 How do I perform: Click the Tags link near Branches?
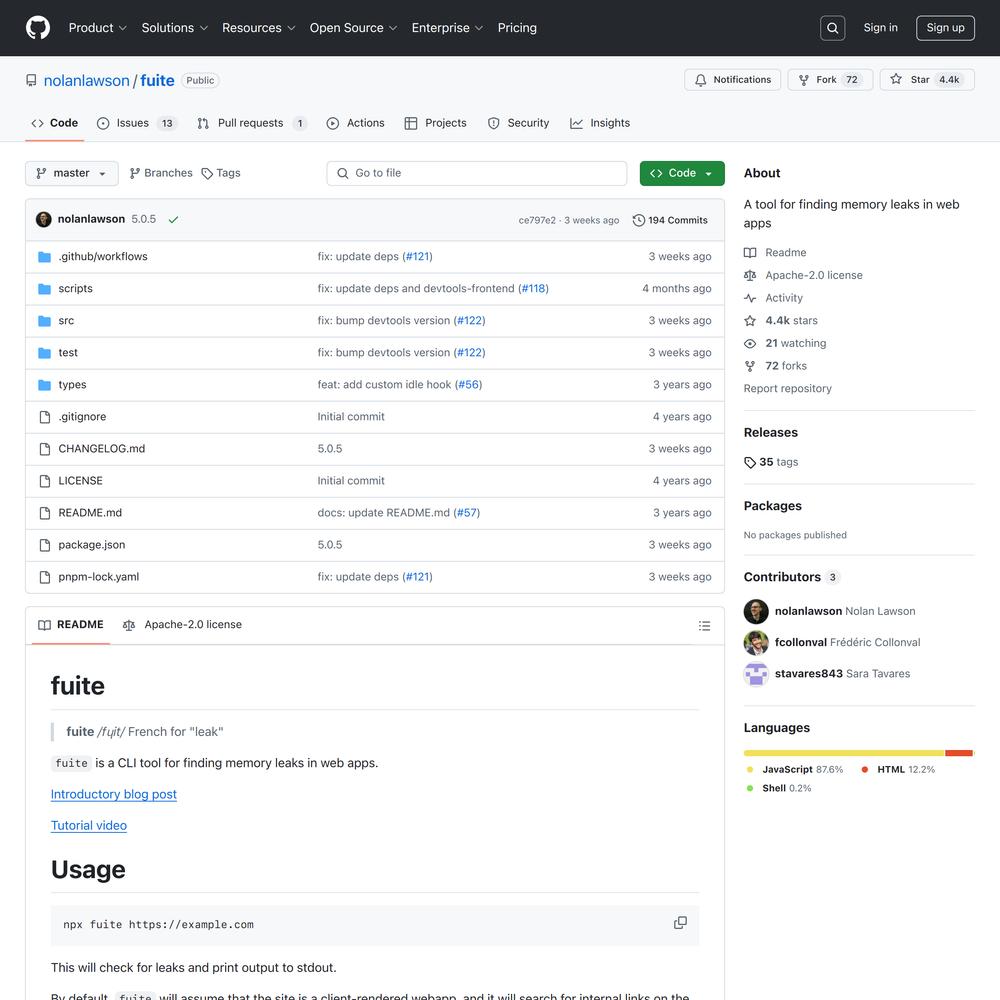coord(221,173)
